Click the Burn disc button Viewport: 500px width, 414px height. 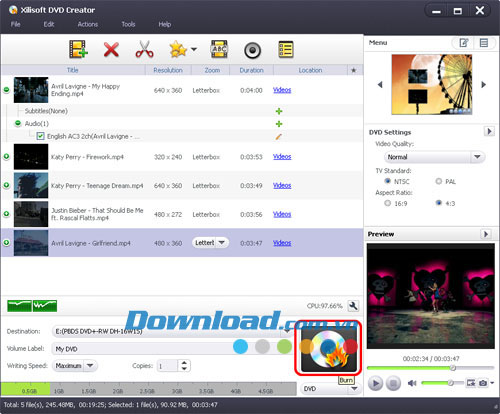click(329, 348)
